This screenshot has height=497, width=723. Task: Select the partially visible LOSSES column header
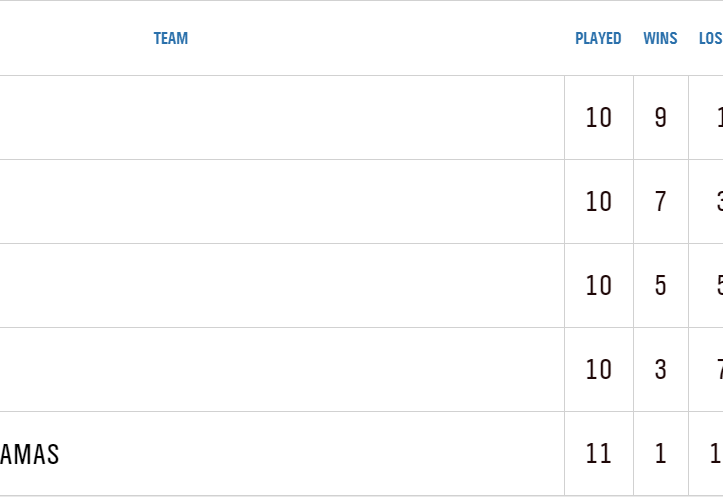coord(710,39)
